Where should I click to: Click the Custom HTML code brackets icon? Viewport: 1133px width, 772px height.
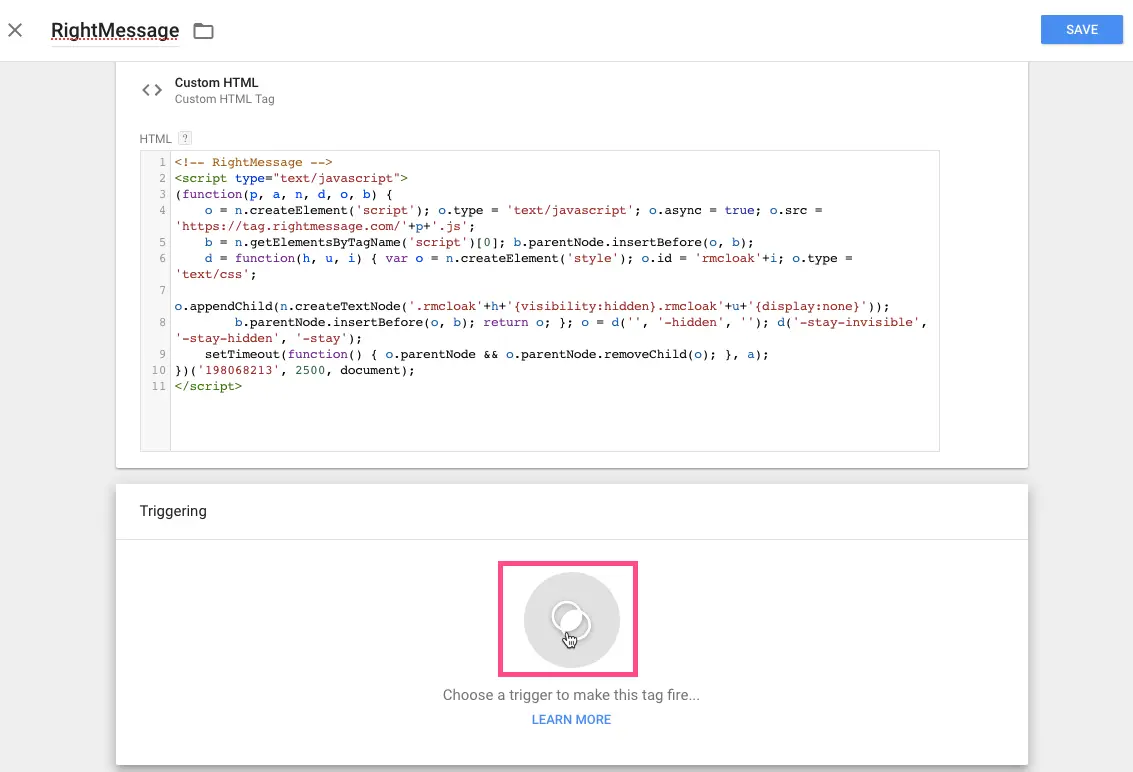point(152,90)
